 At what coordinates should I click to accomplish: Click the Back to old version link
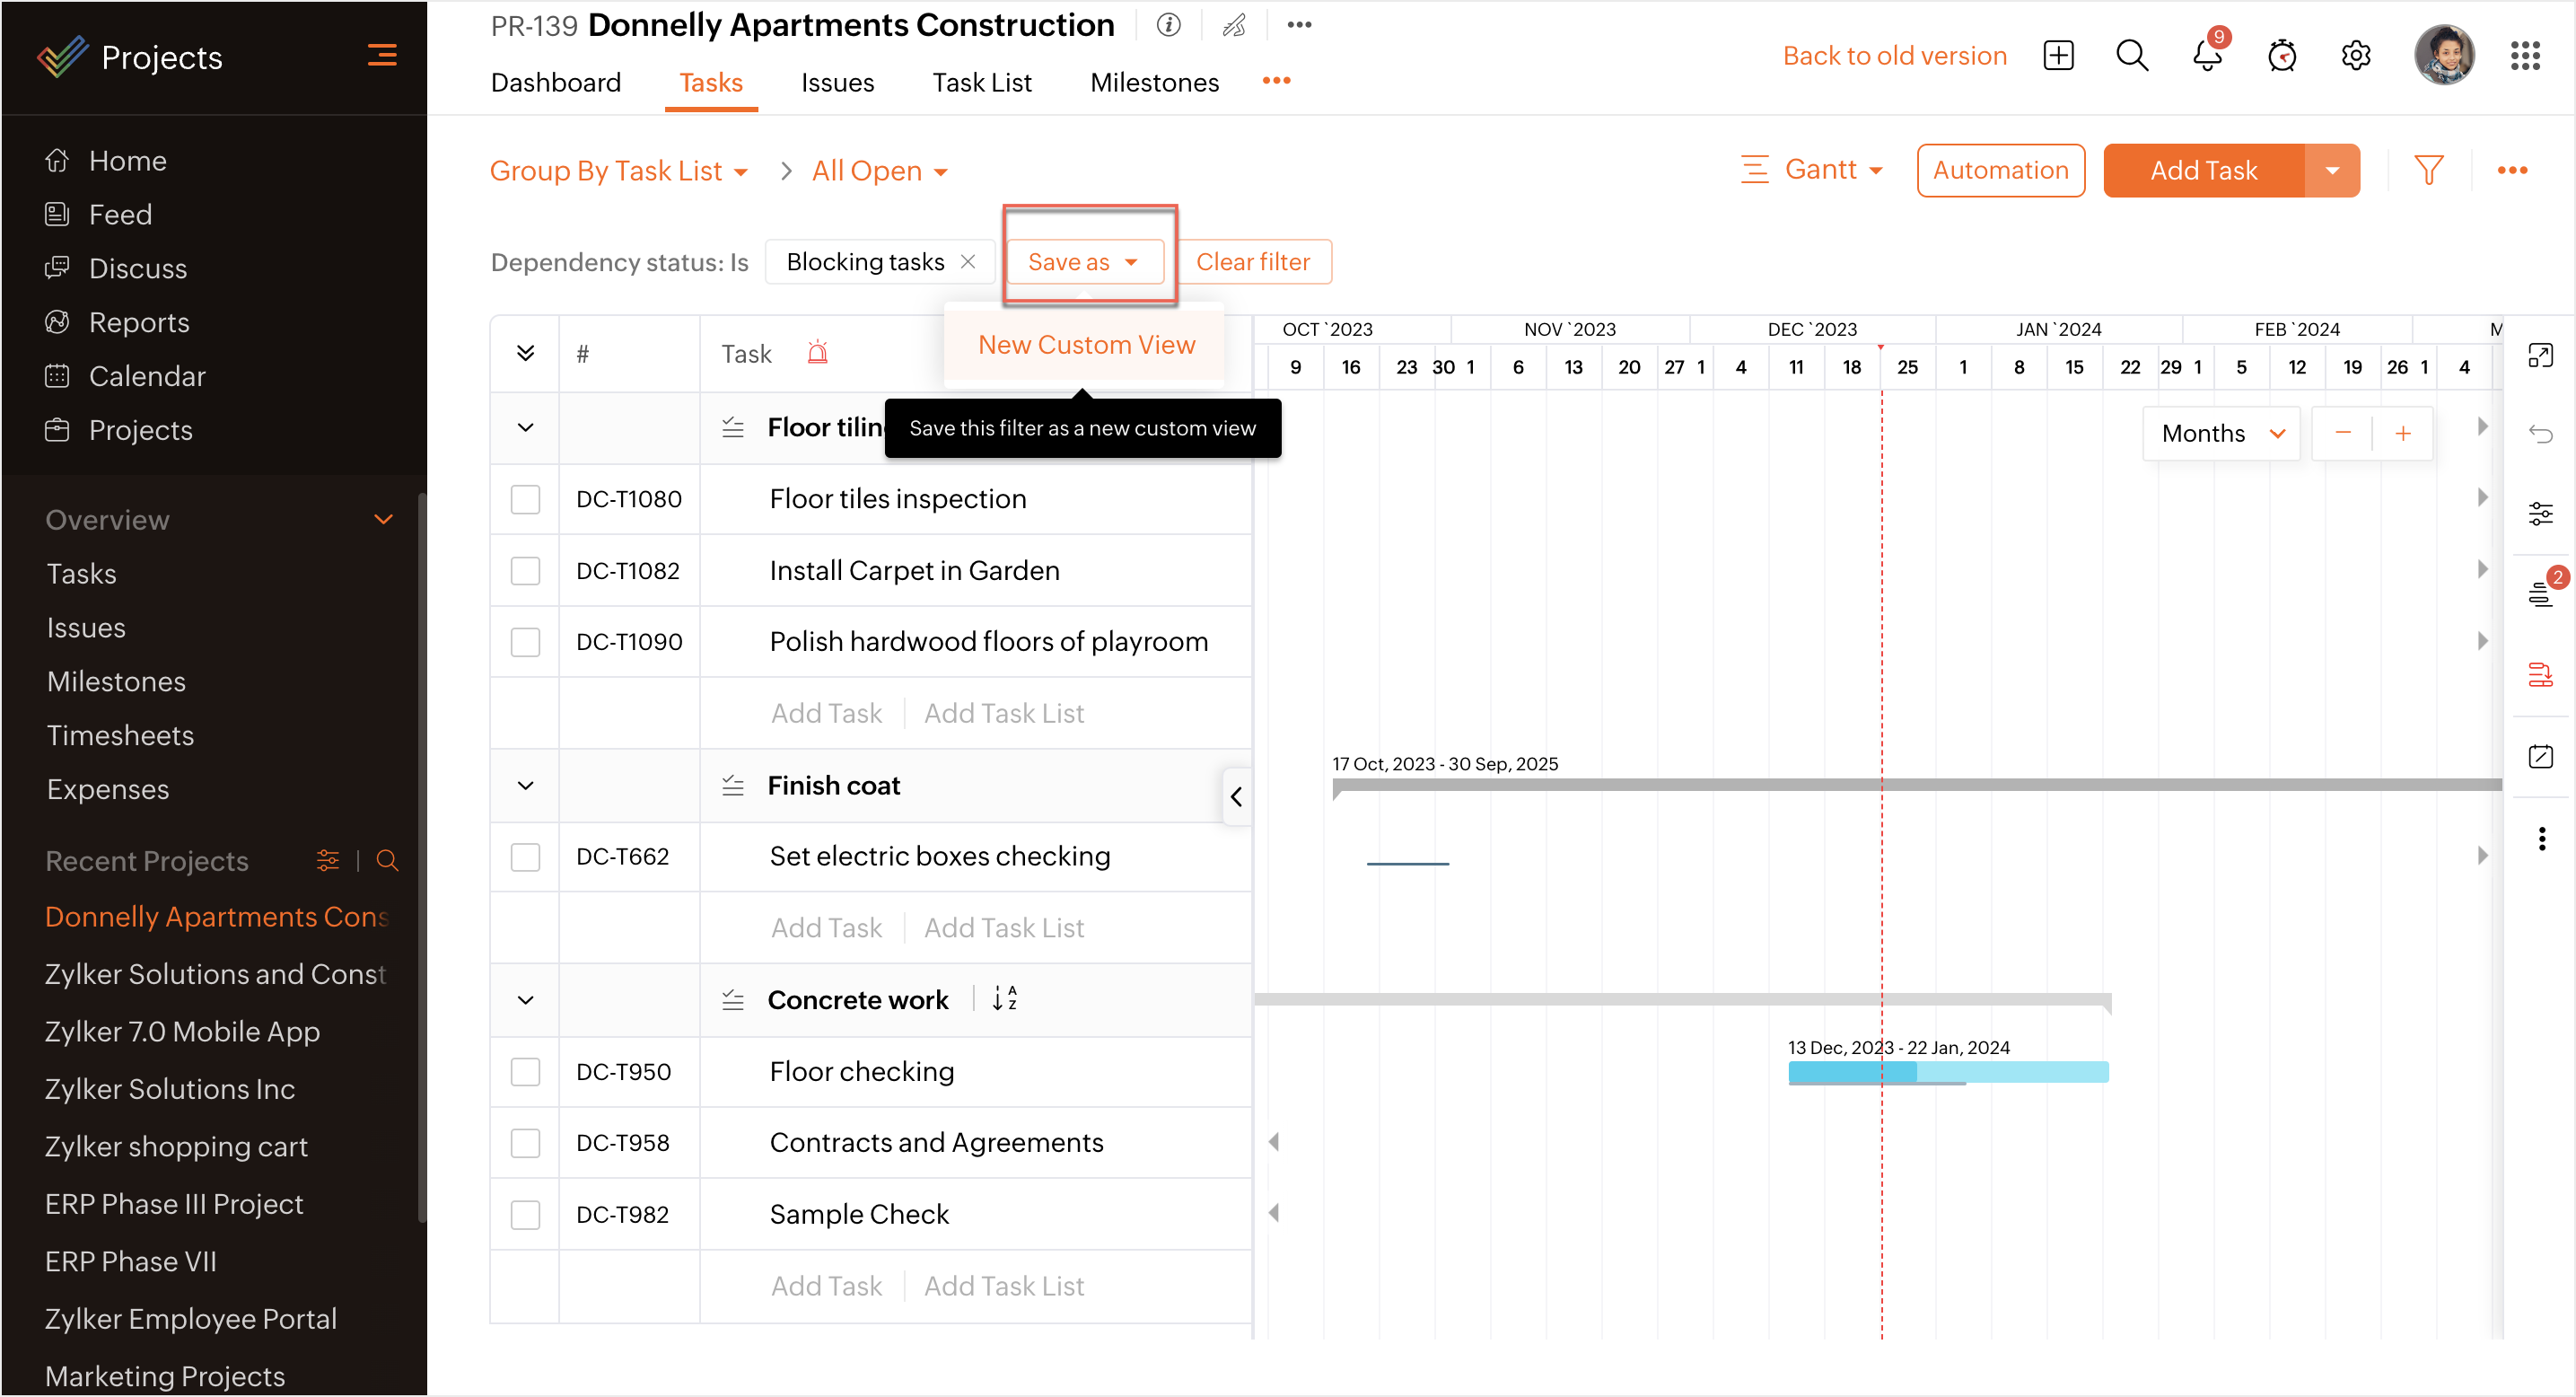click(x=1894, y=56)
